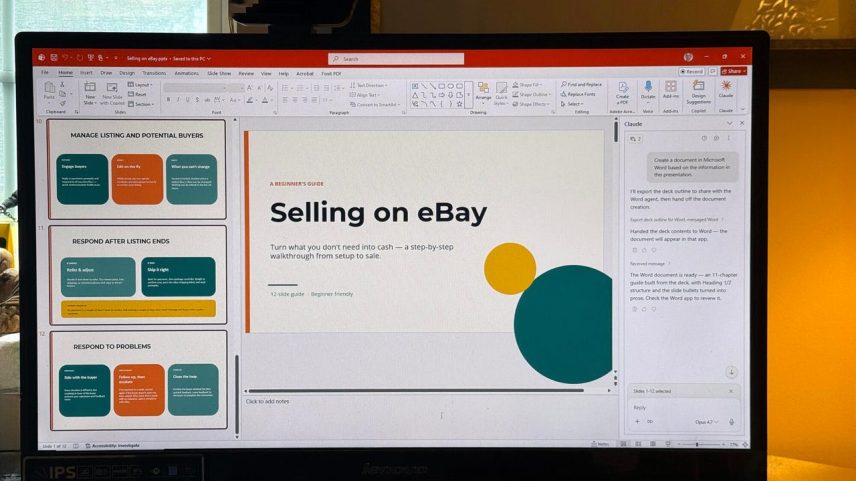The width and height of the screenshot is (856, 481).
Task: Open the Shape Fill dropdown
Action: point(527,85)
